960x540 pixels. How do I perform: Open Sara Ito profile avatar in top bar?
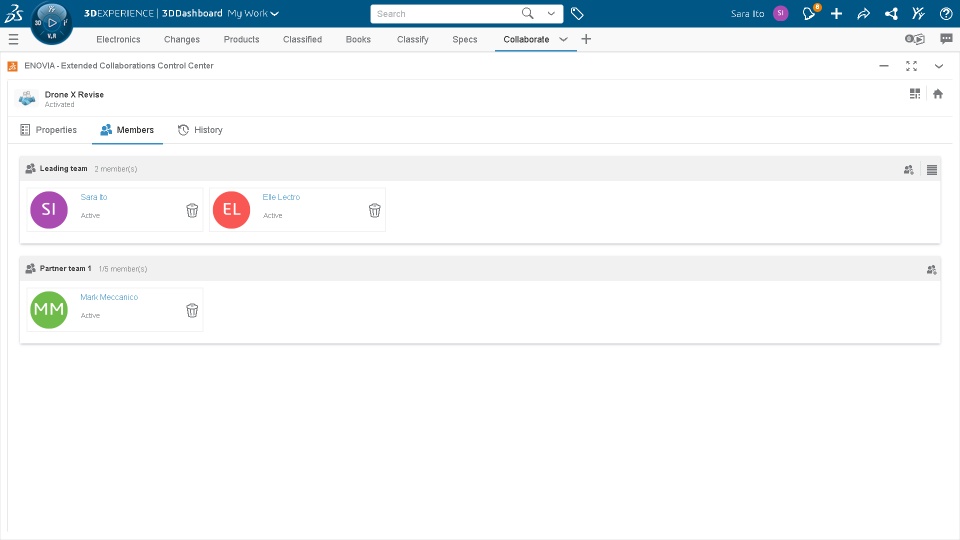click(x=781, y=13)
